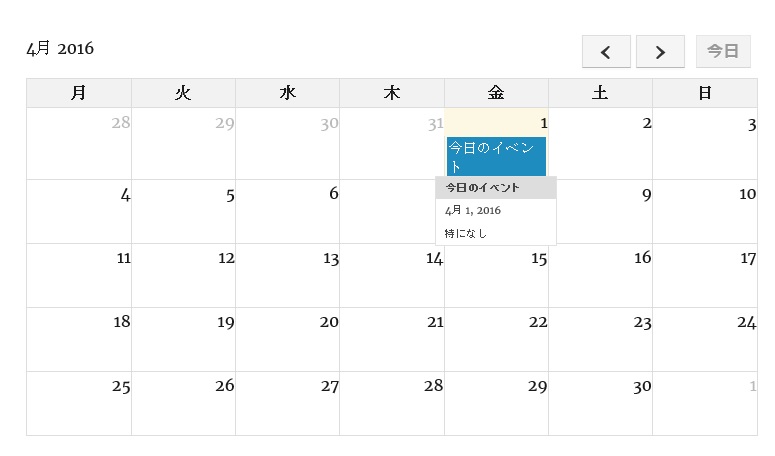
Task: Click the 4月 2016 month title
Action: (x=60, y=49)
